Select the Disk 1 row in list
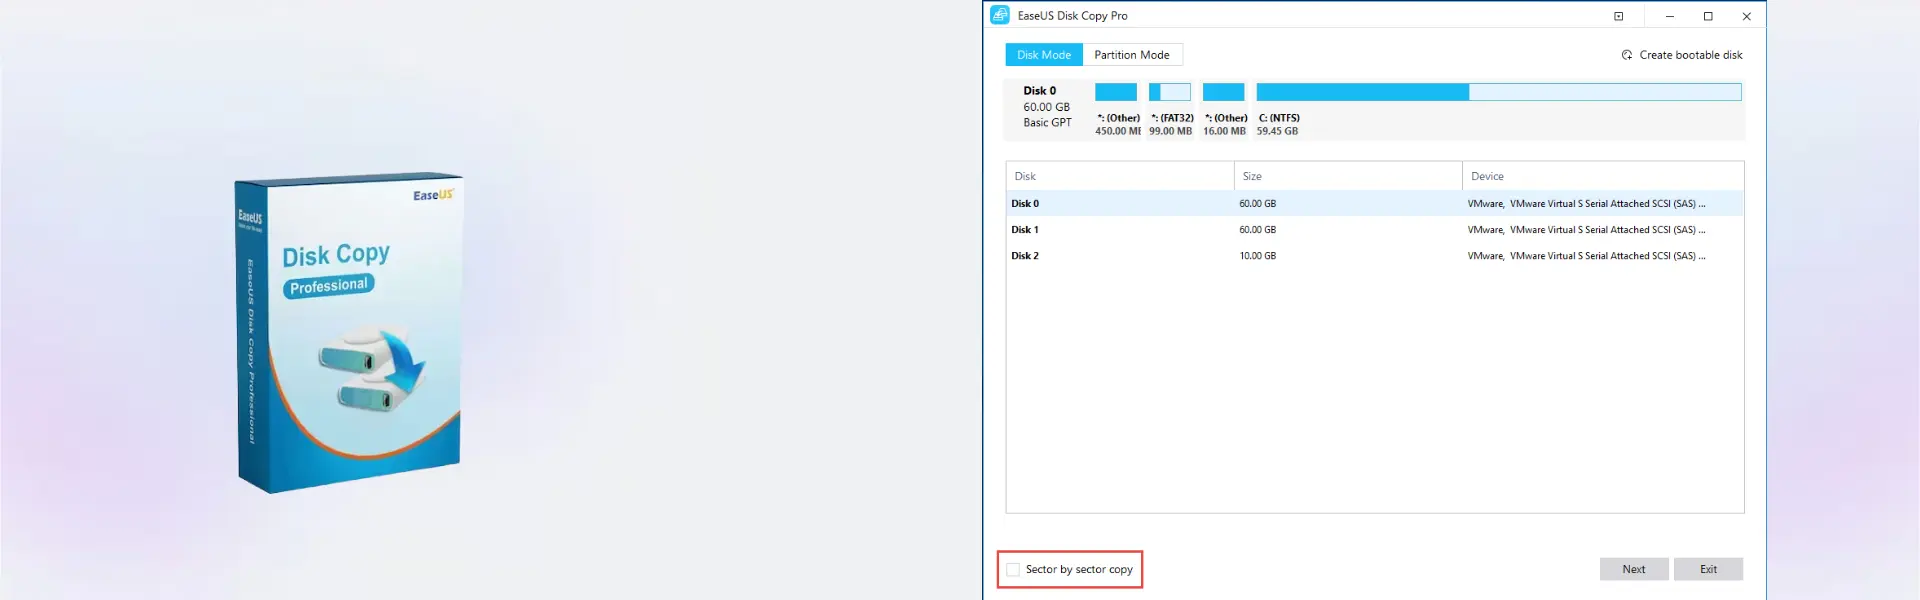Screen dimensions: 1920x600 click(x=1375, y=229)
